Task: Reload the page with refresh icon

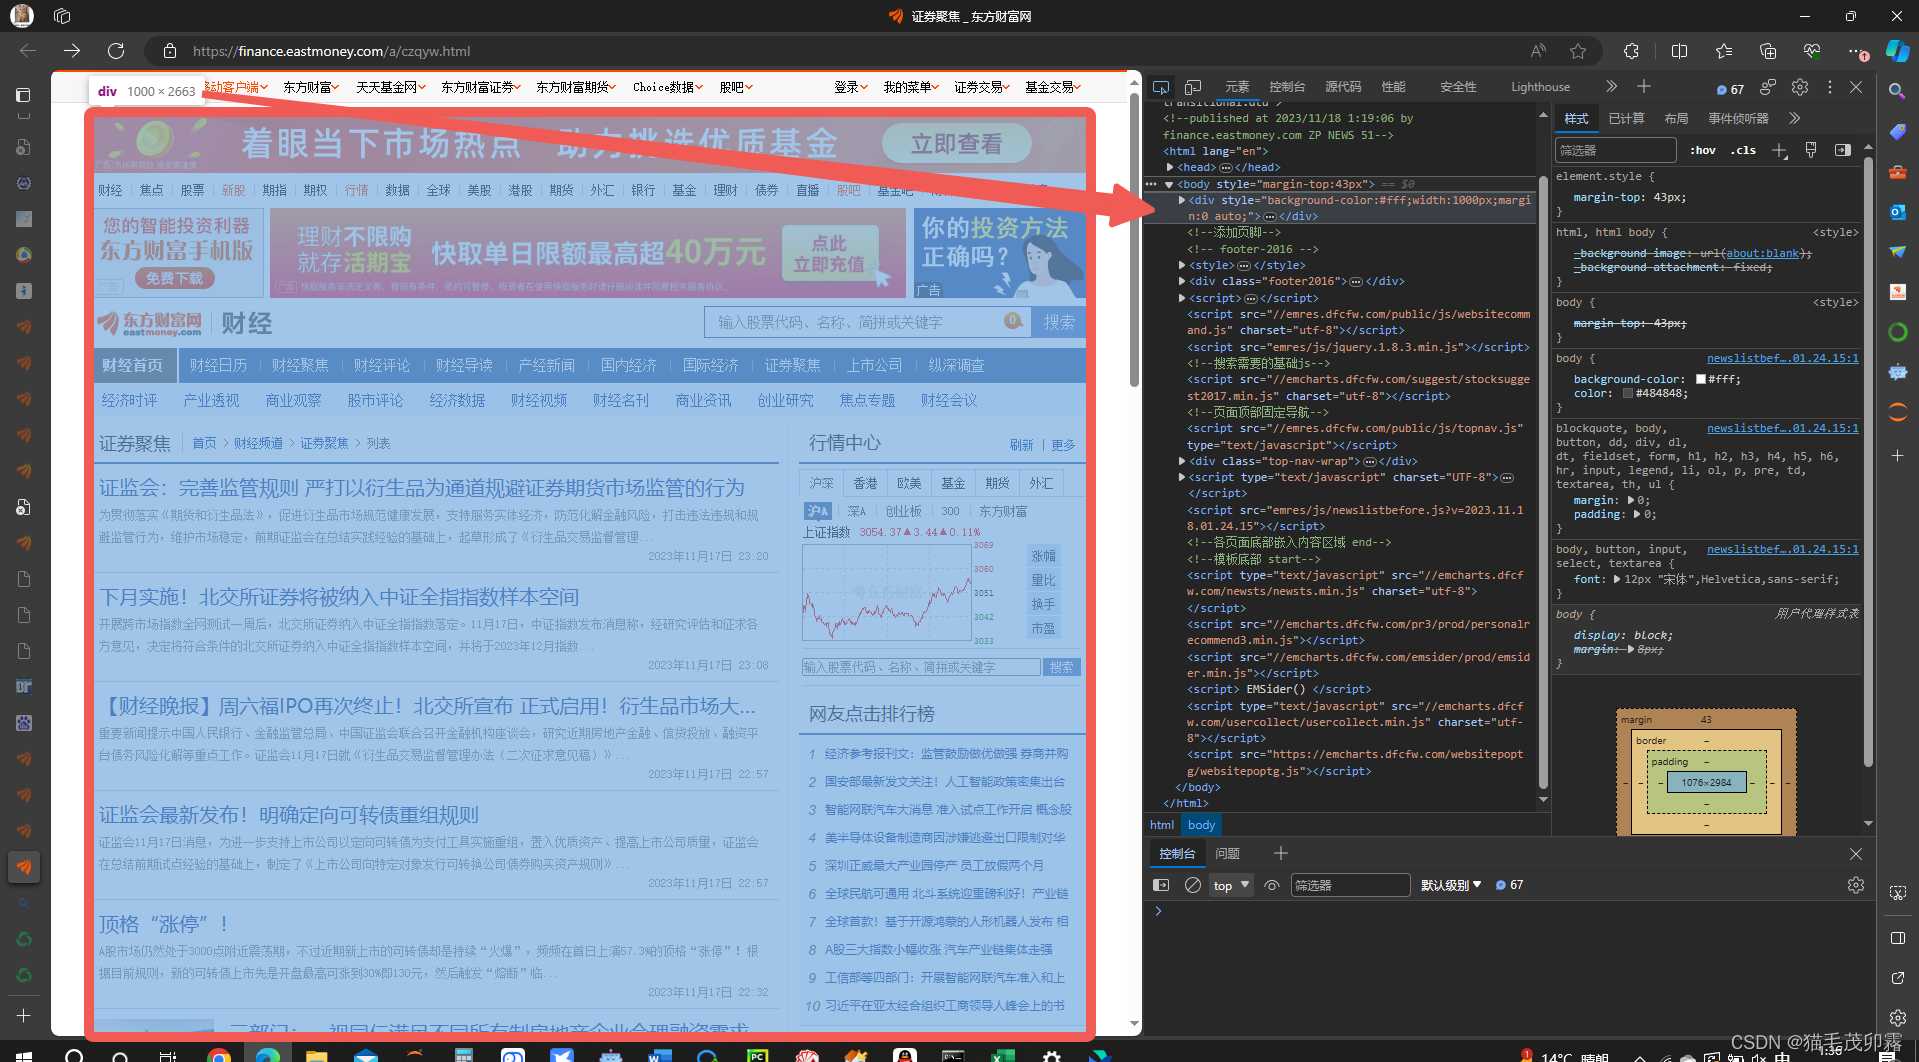Action: click(x=116, y=51)
